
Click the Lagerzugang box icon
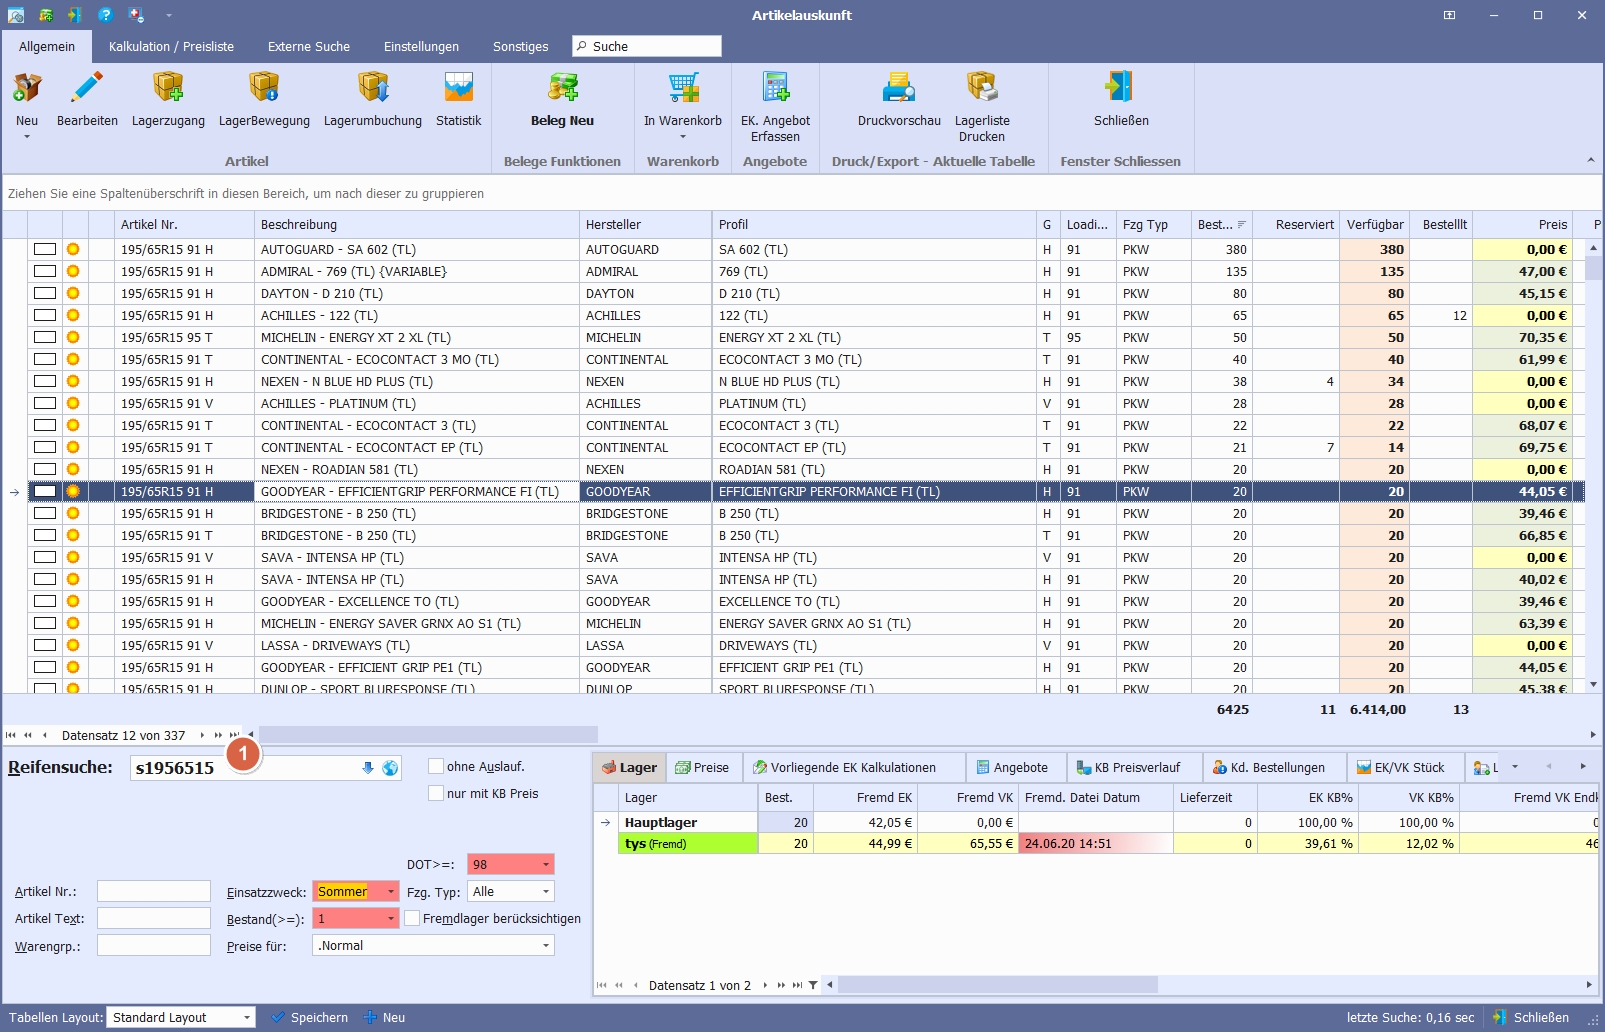[168, 88]
